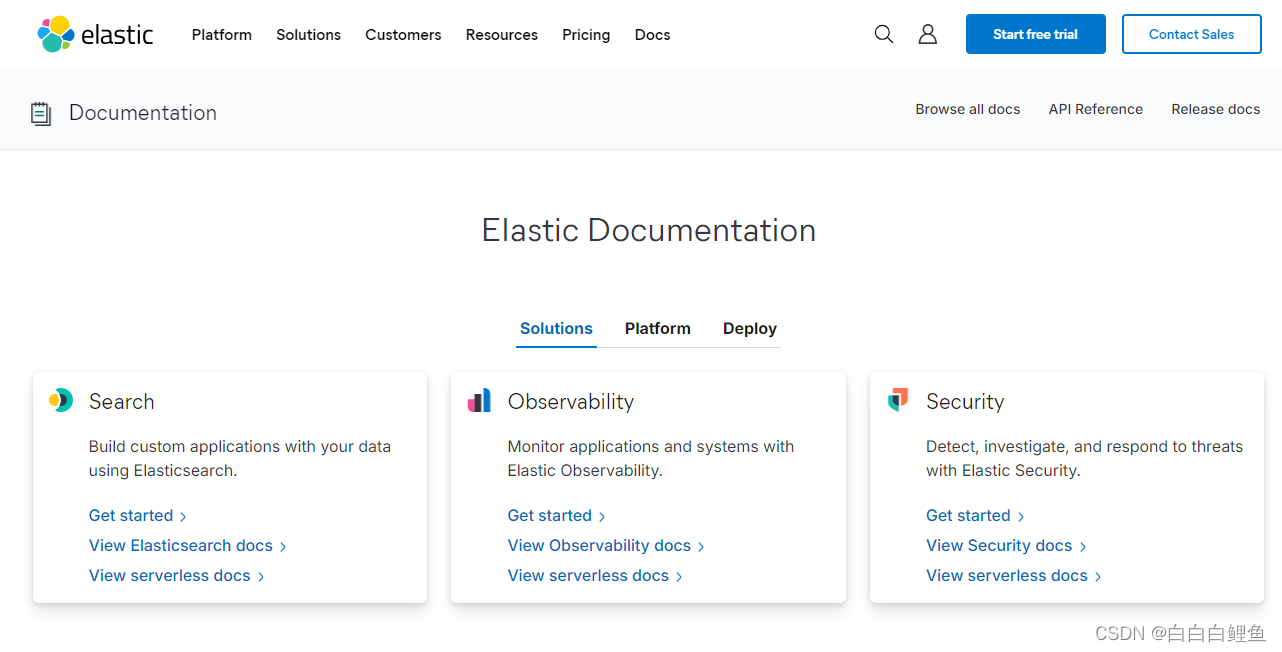Switch to the Platform tab
This screenshot has width=1282, height=652.
tap(657, 328)
